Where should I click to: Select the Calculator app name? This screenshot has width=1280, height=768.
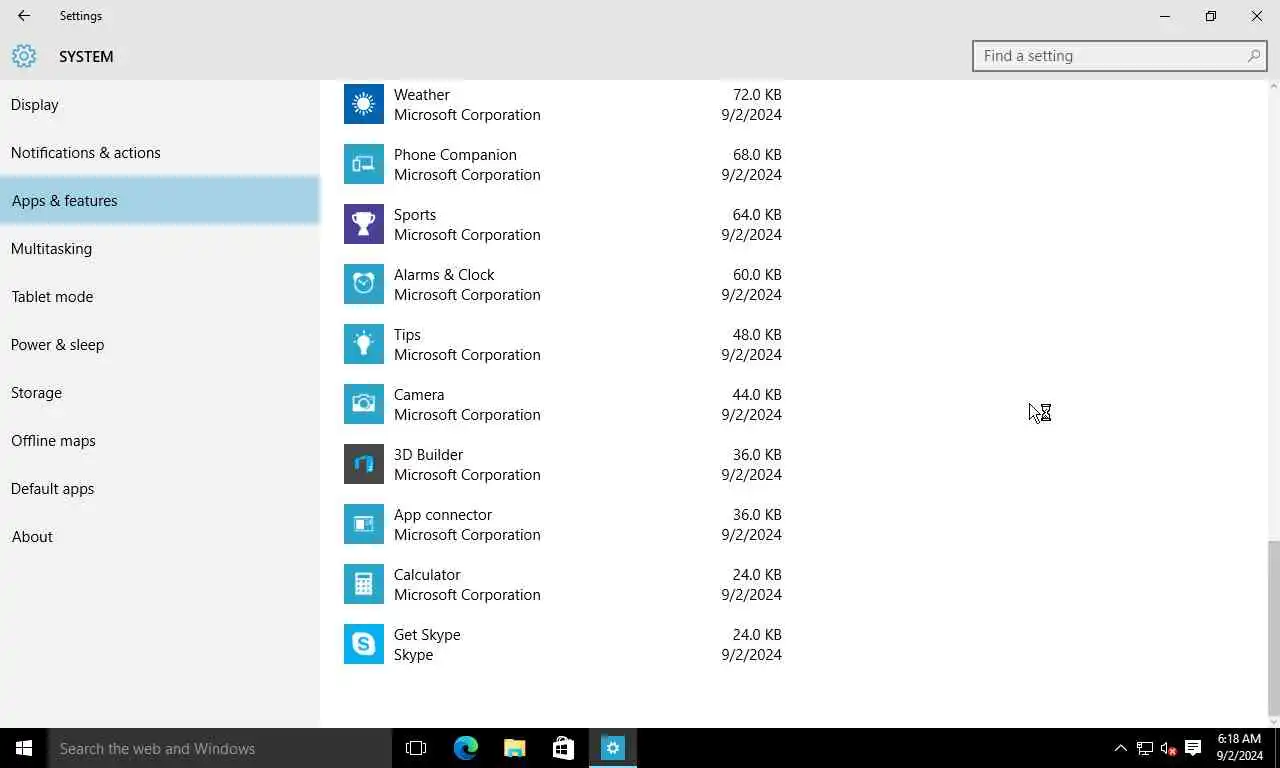point(427,575)
